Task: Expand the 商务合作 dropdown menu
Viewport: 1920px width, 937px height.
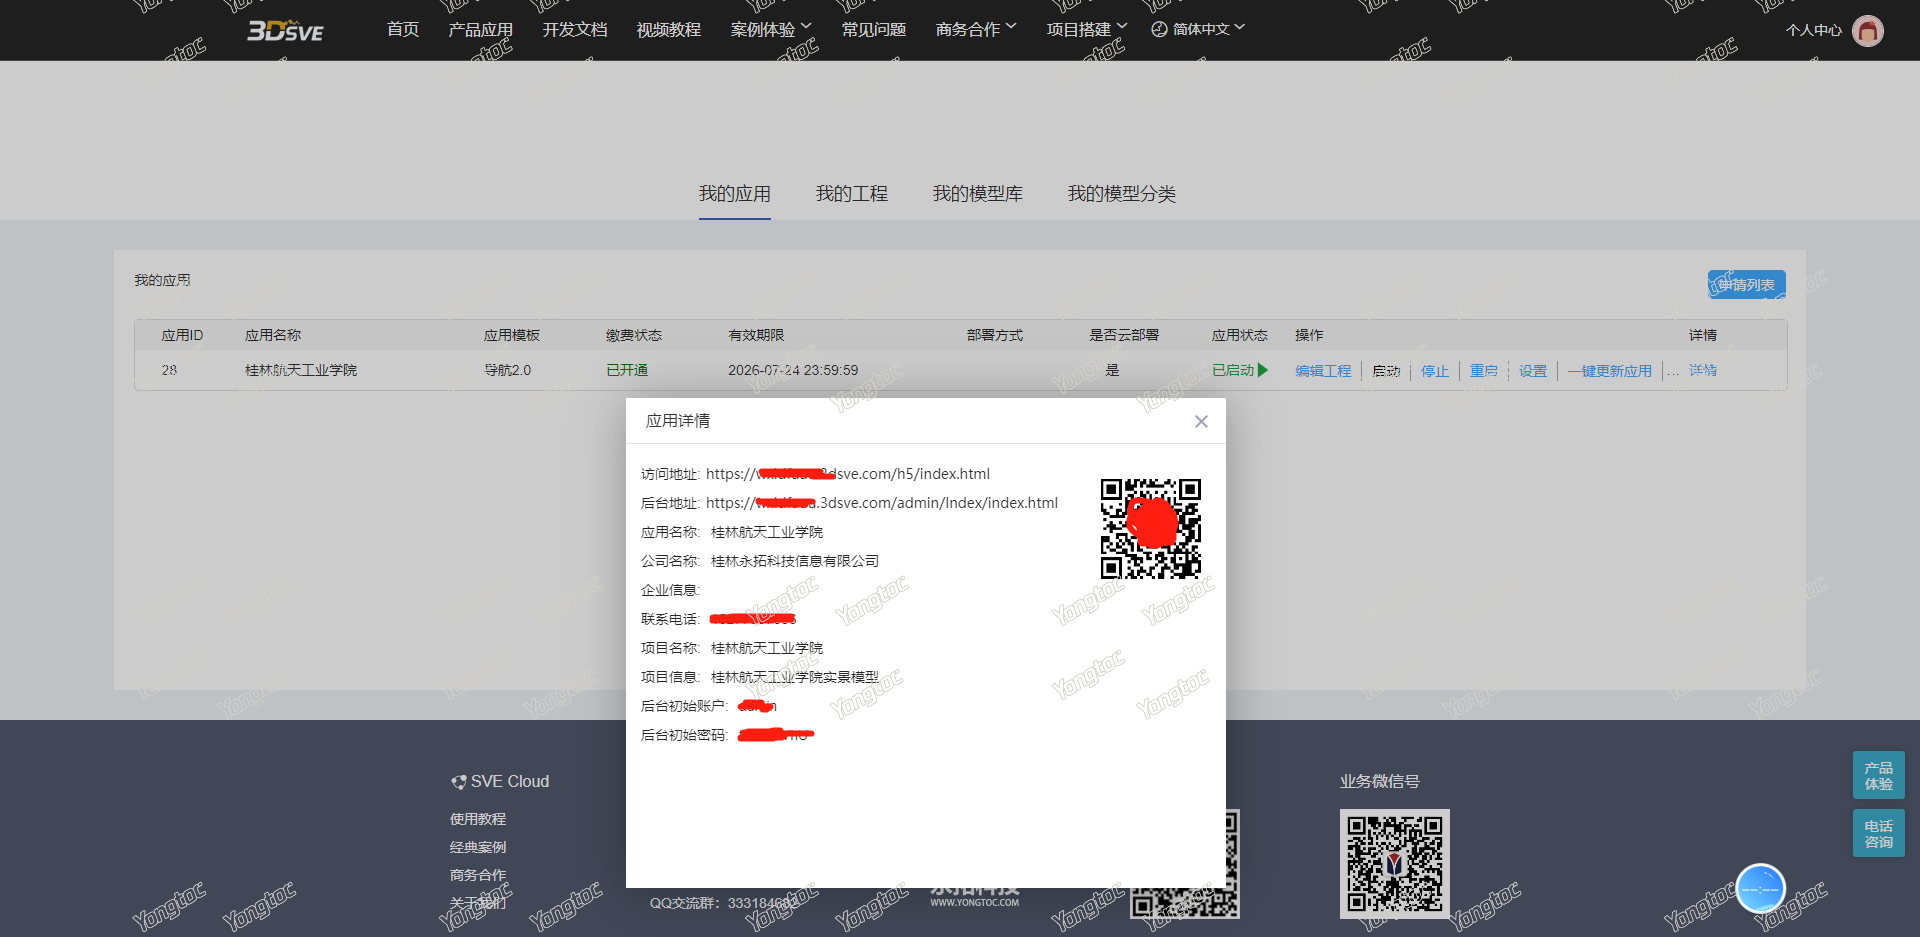Action: tap(975, 30)
